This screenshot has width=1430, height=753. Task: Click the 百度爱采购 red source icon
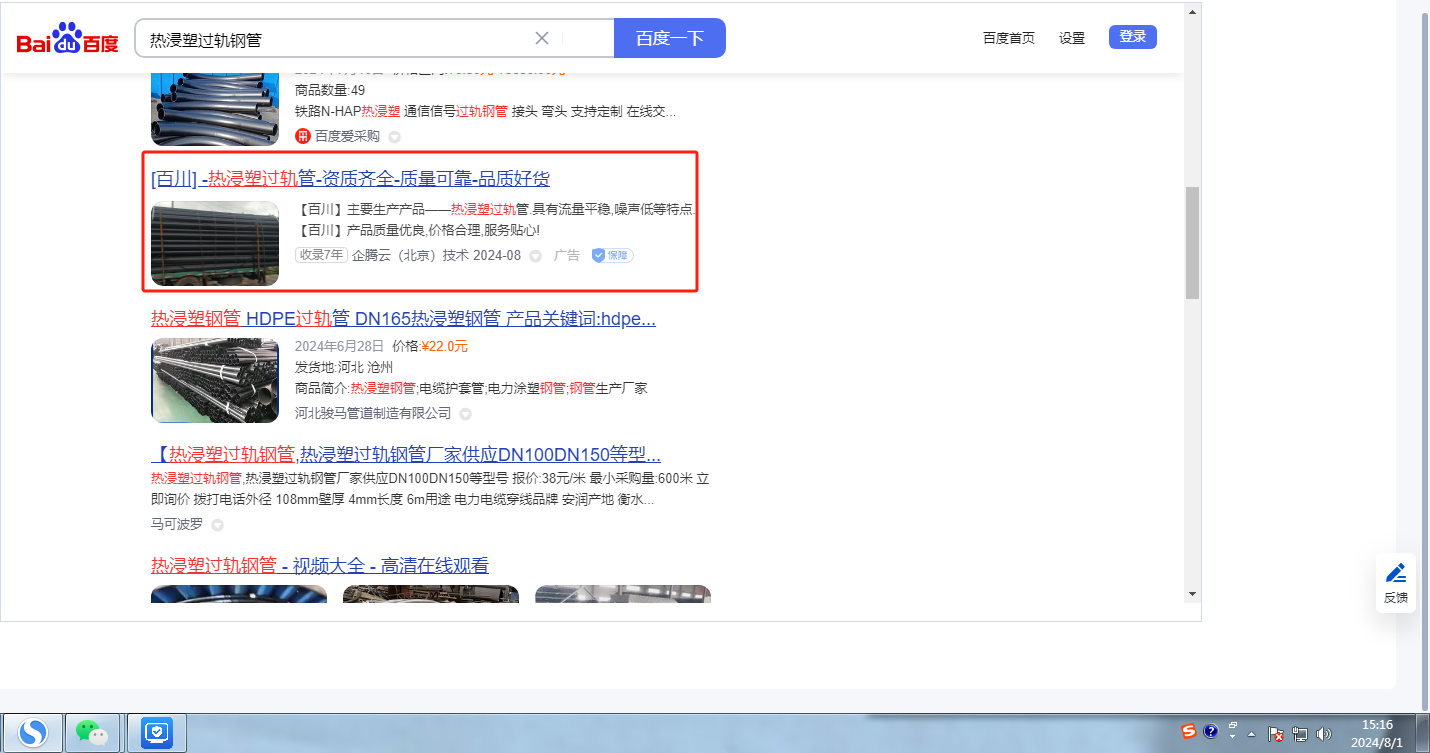pos(303,136)
